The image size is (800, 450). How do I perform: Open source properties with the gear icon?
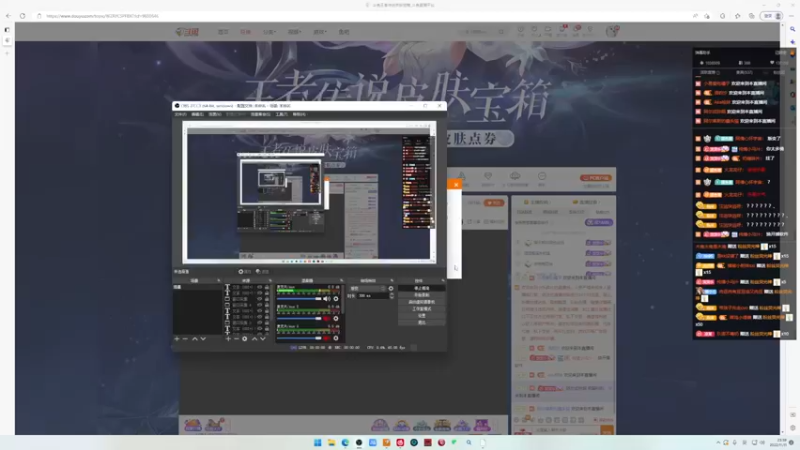245,339
